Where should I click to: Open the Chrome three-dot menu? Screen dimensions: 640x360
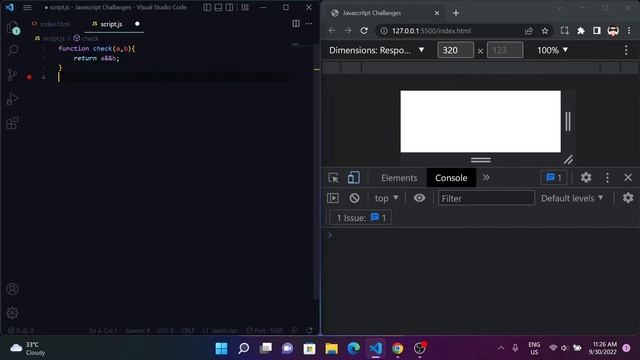click(x=629, y=31)
